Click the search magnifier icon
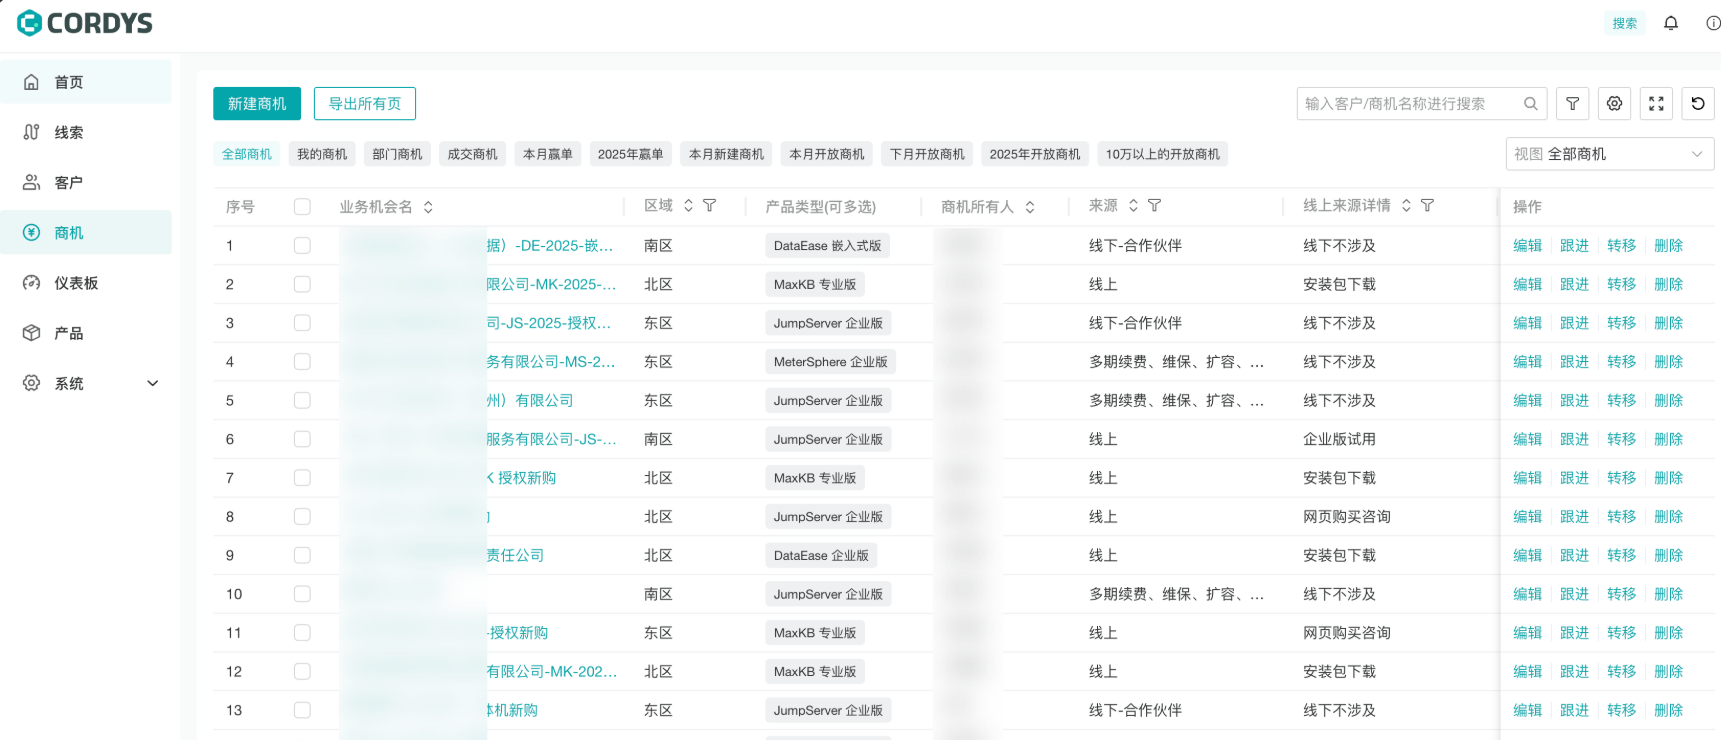1721x740 pixels. 1530,103
